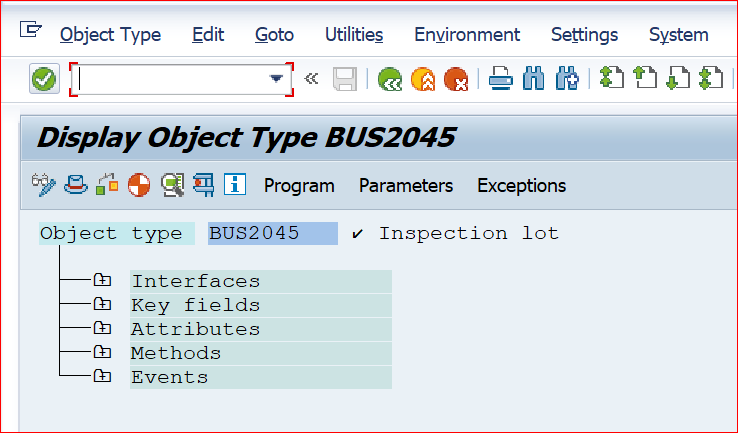Viewport: 738px width, 433px height.
Task: Click inside the command input field
Action: pyautogui.click(x=170, y=79)
